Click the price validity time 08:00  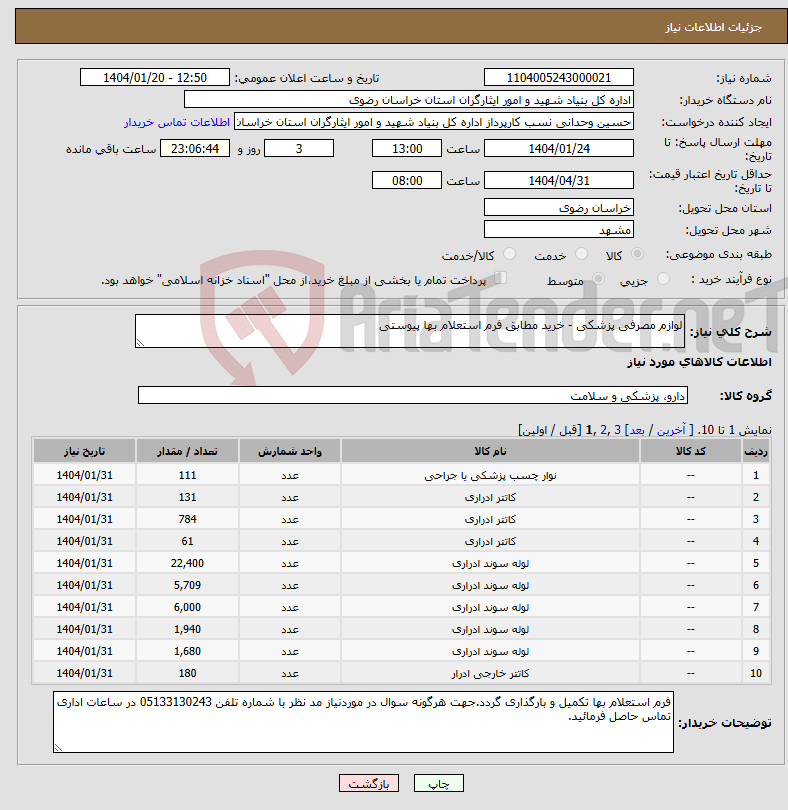pyautogui.click(x=407, y=181)
